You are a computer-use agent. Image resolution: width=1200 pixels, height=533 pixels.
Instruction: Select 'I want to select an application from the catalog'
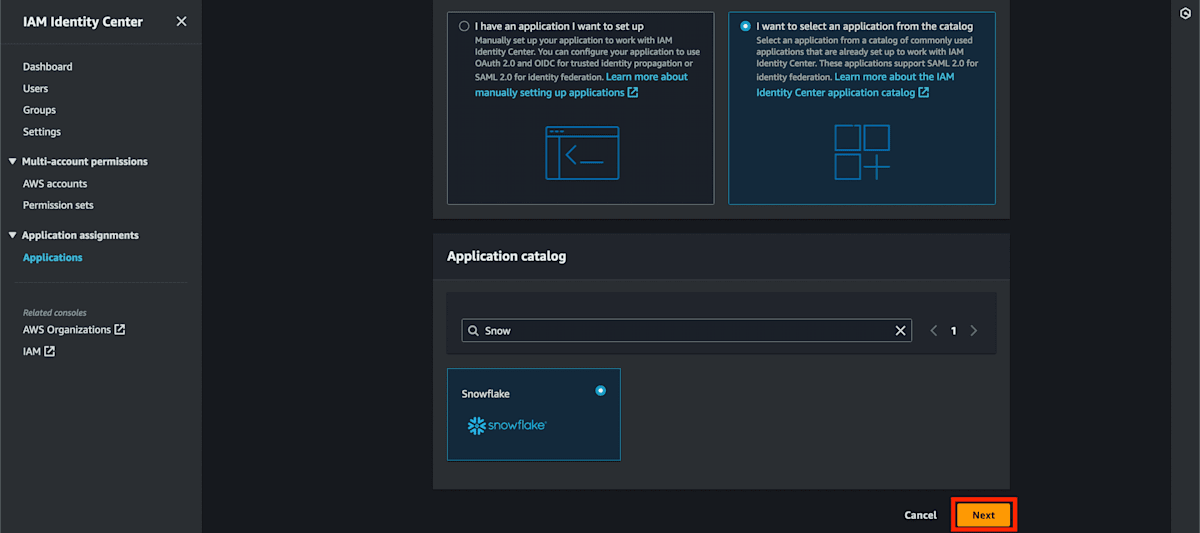745,26
